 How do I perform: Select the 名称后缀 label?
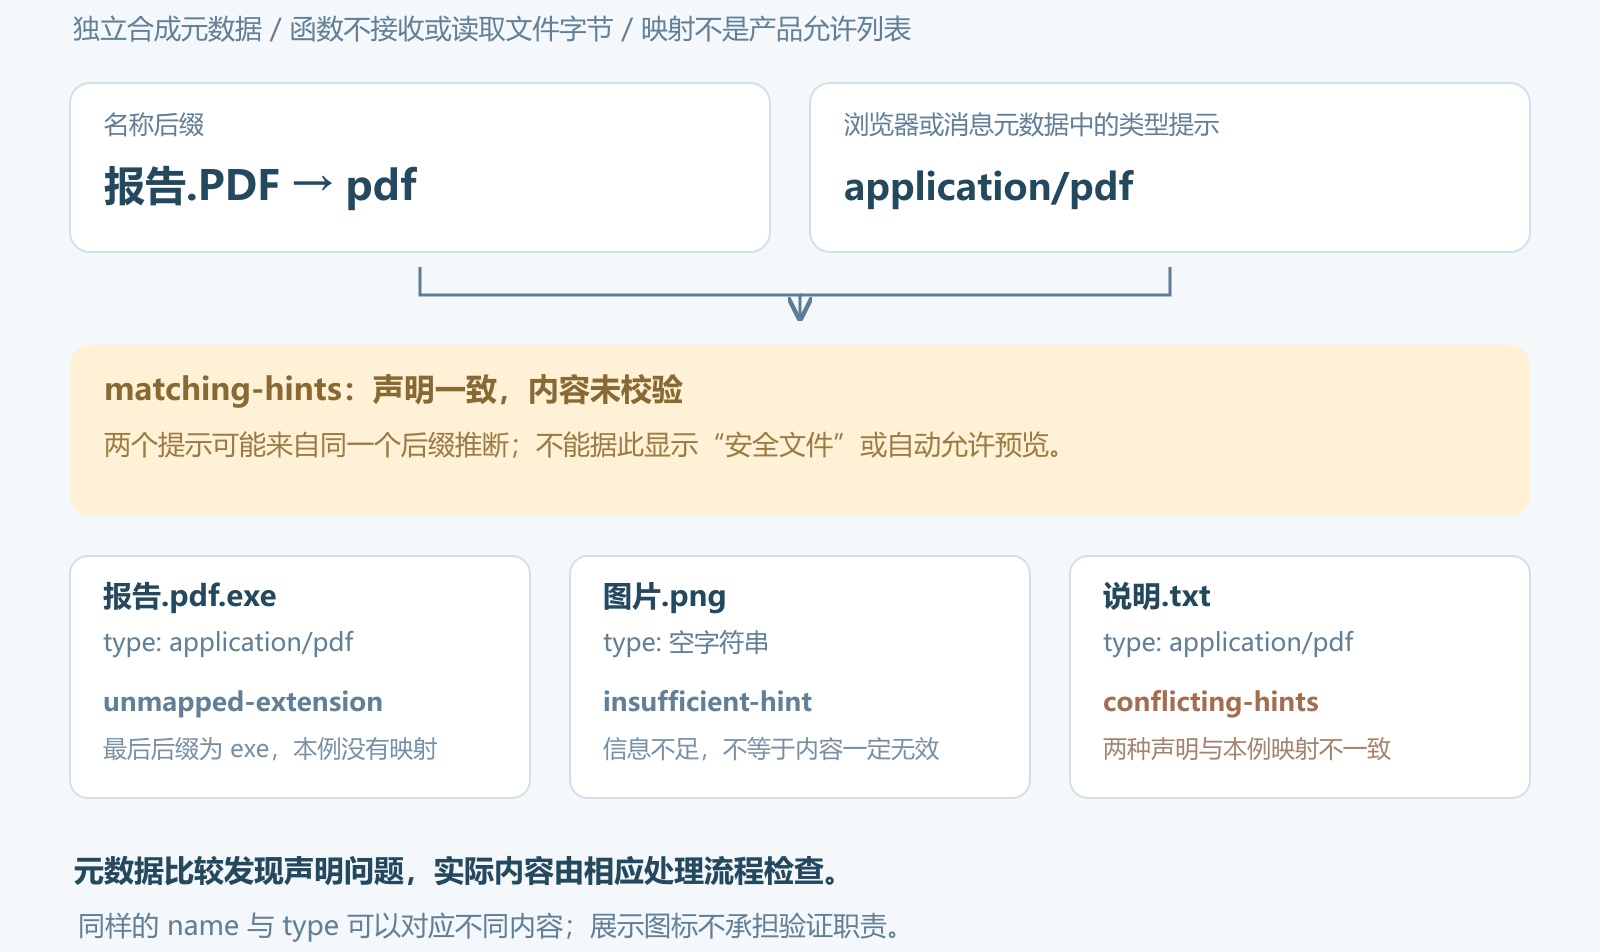pos(154,125)
